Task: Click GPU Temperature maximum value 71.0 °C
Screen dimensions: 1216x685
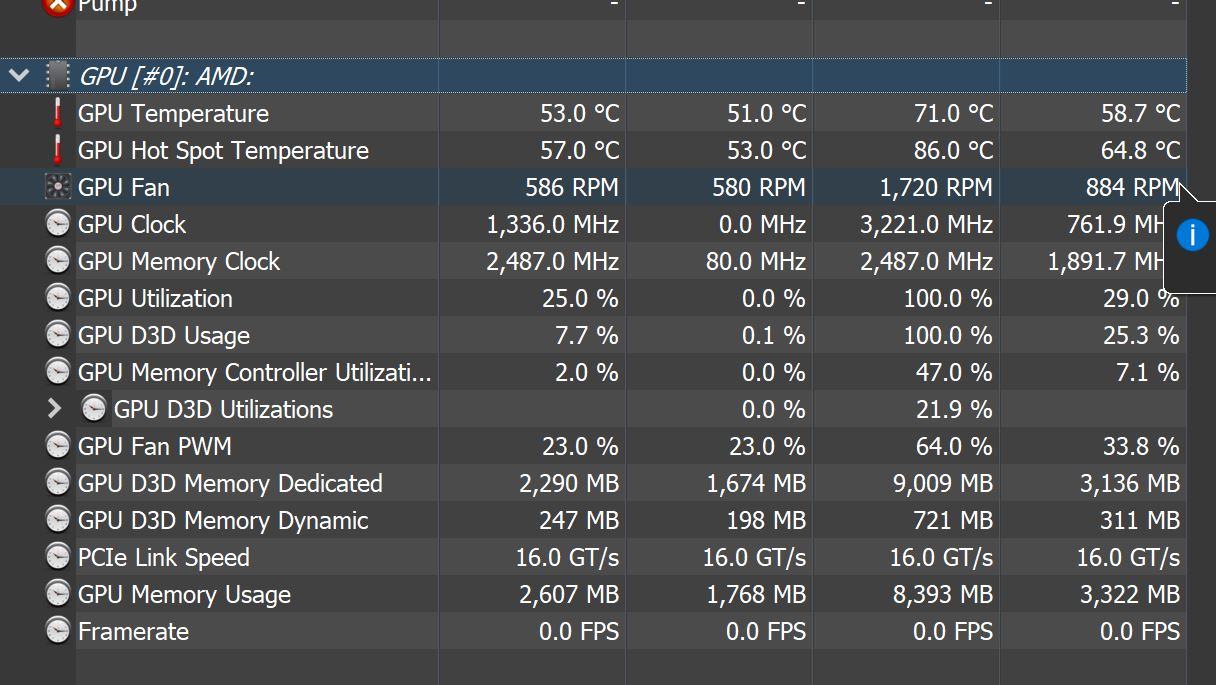Action: [953, 113]
